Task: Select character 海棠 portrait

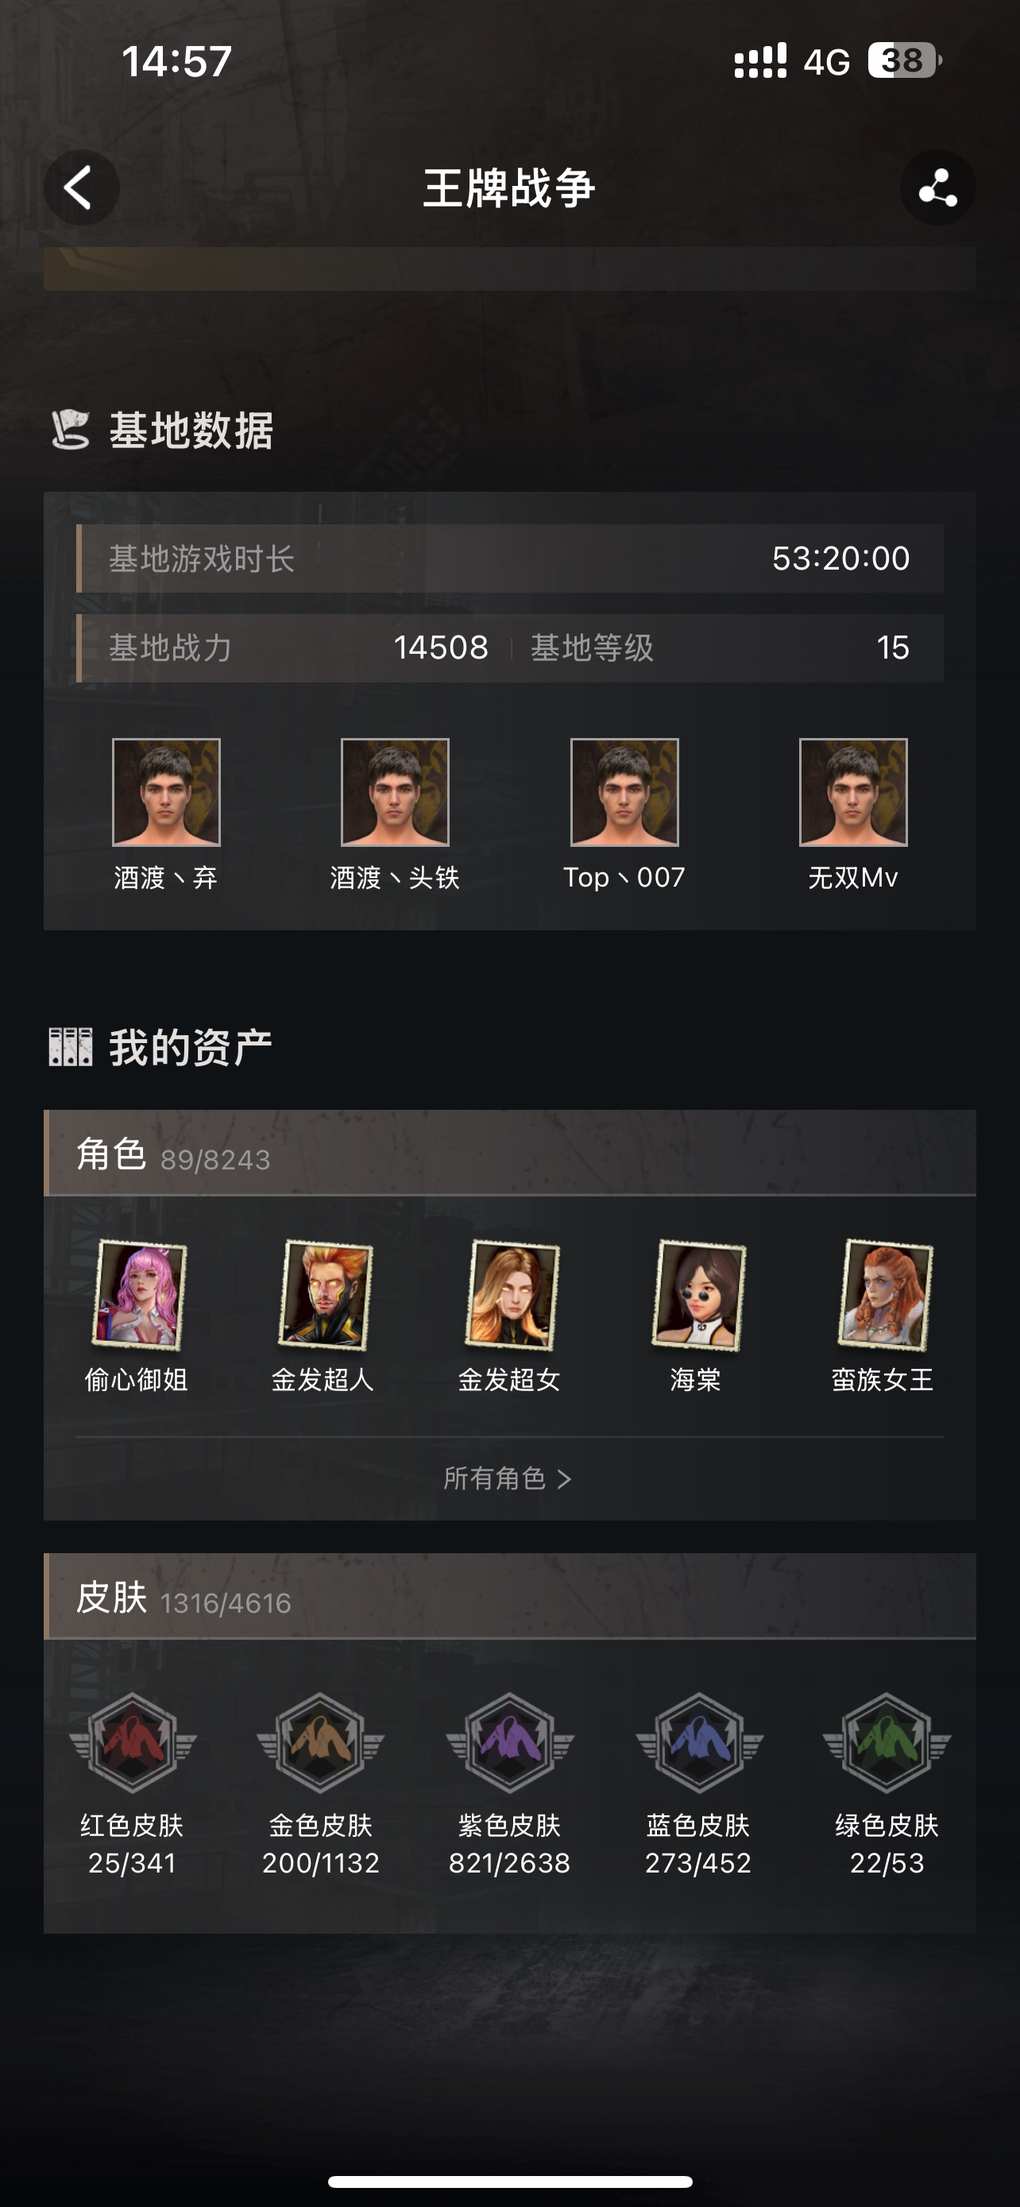Action: click(699, 1295)
